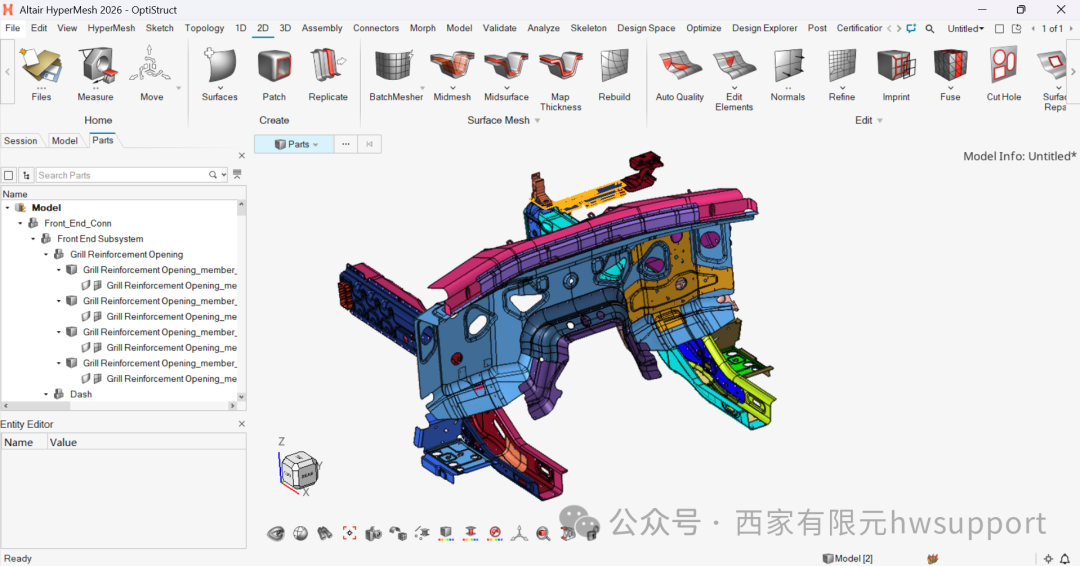
Task: Open the Validate ribbon tab
Action: click(x=499, y=28)
